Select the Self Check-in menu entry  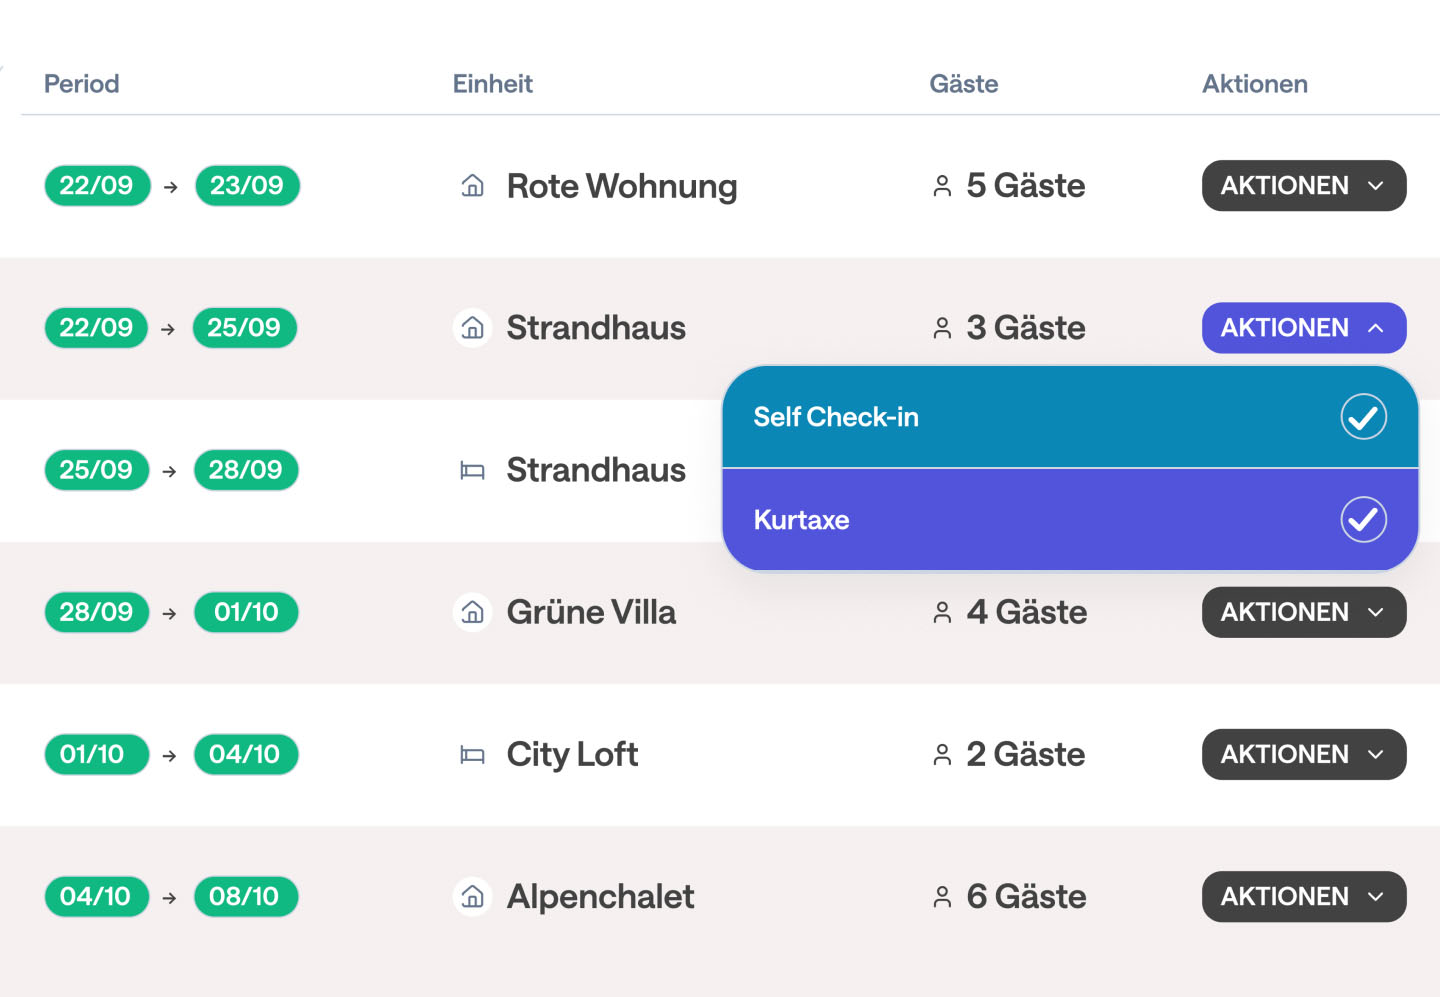(x=836, y=417)
